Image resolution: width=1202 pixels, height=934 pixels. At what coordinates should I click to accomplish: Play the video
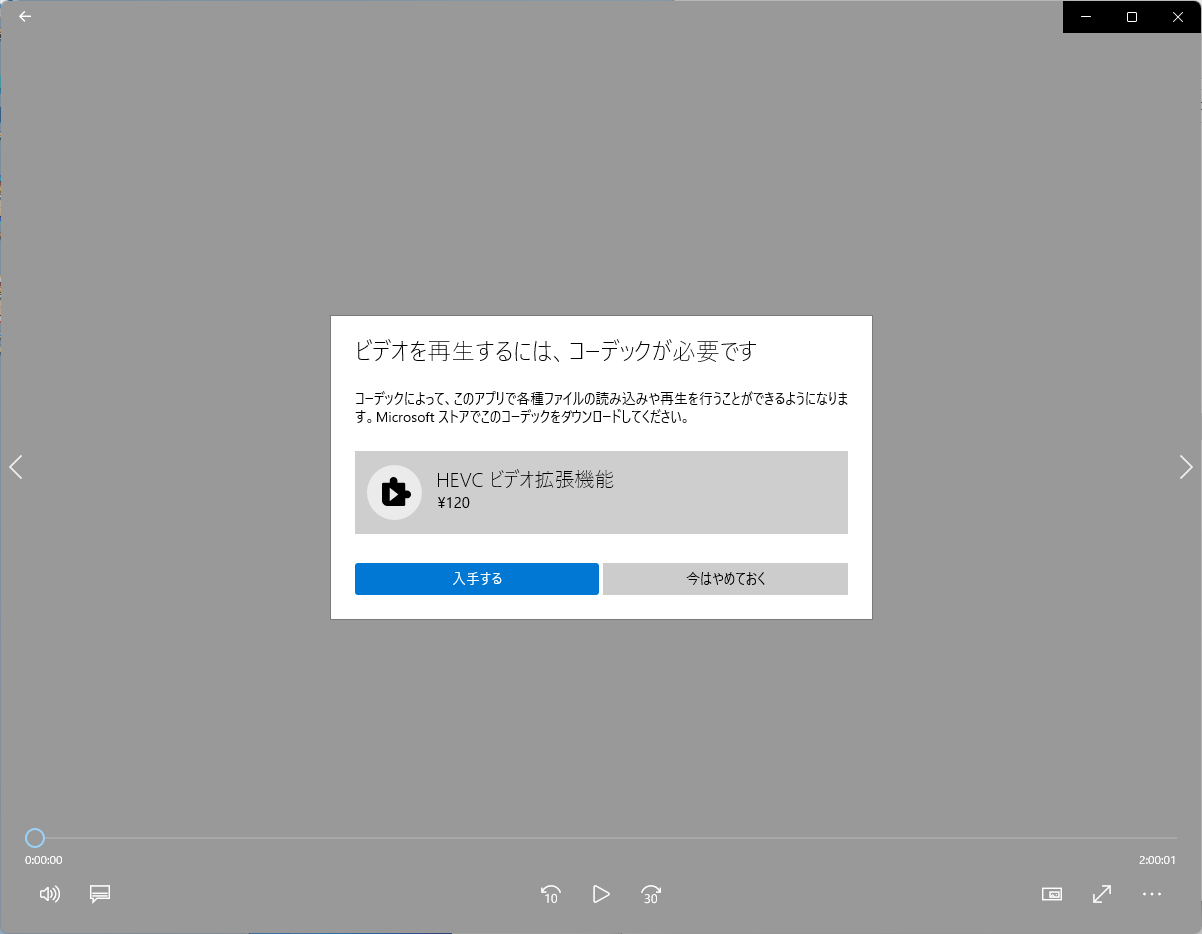coord(601,894)
